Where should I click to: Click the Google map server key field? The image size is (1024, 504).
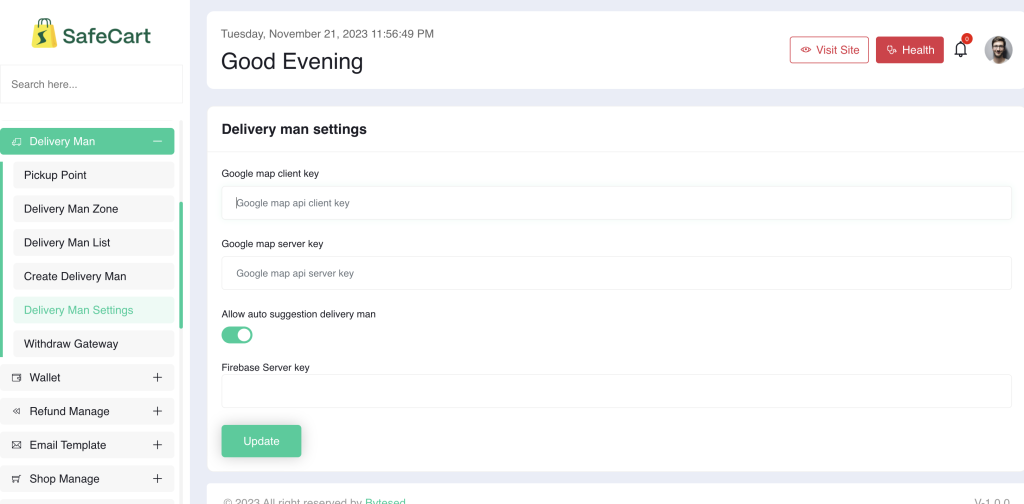616,273
